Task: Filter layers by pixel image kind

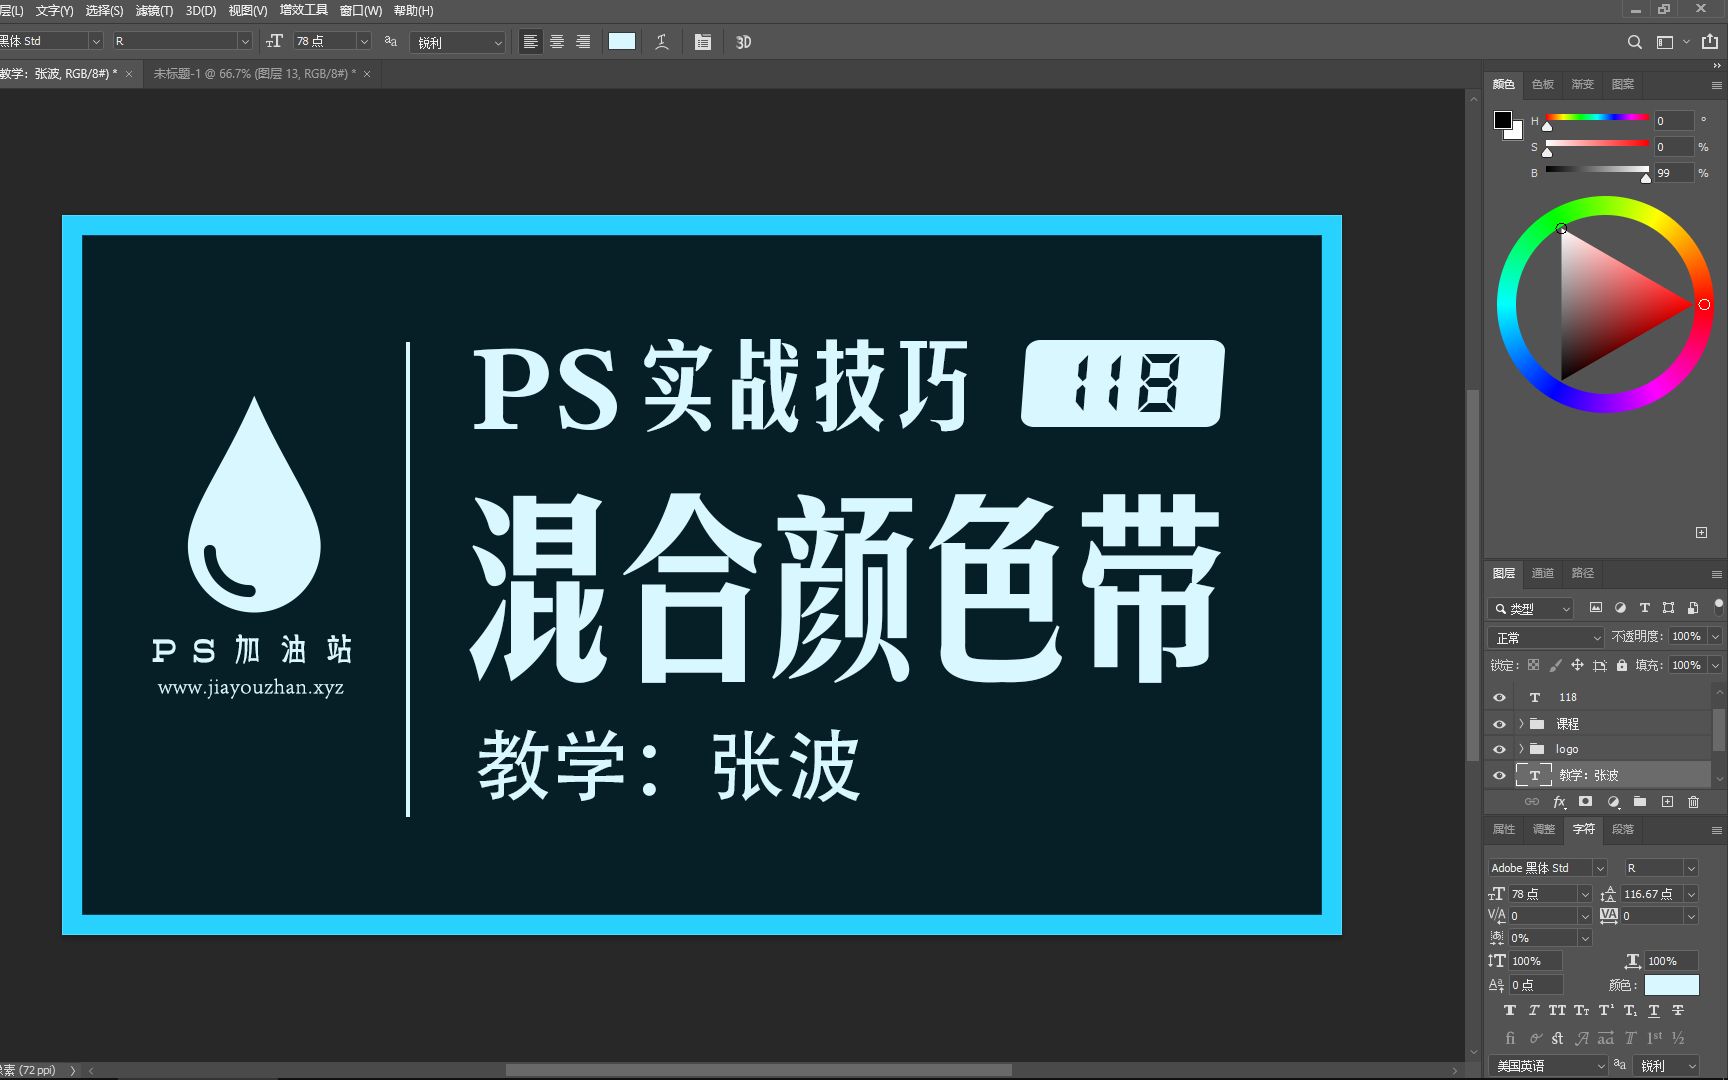Action: point(1596,608)
